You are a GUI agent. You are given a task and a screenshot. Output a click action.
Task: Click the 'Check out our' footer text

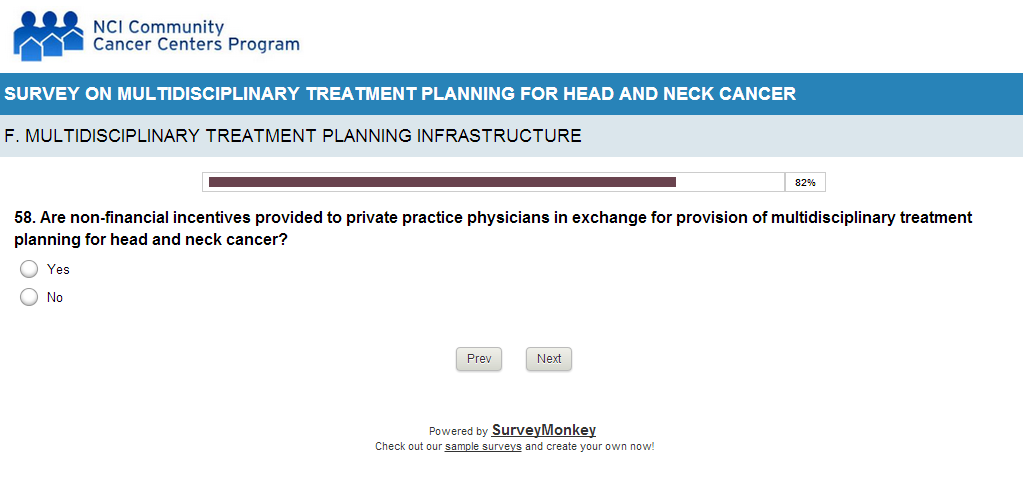[408, 447]
